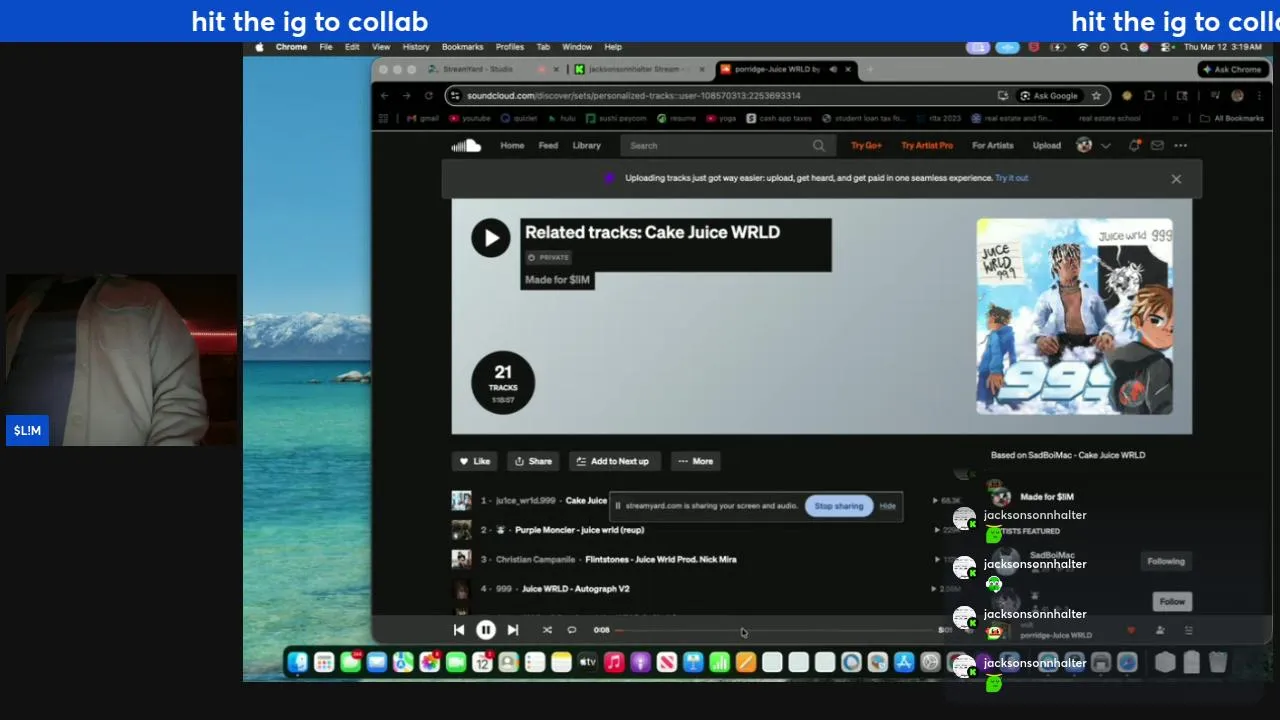Screen dimensions: 1280x720
Task: Click the search magnifier icon
Action: (x=819, y=146)
